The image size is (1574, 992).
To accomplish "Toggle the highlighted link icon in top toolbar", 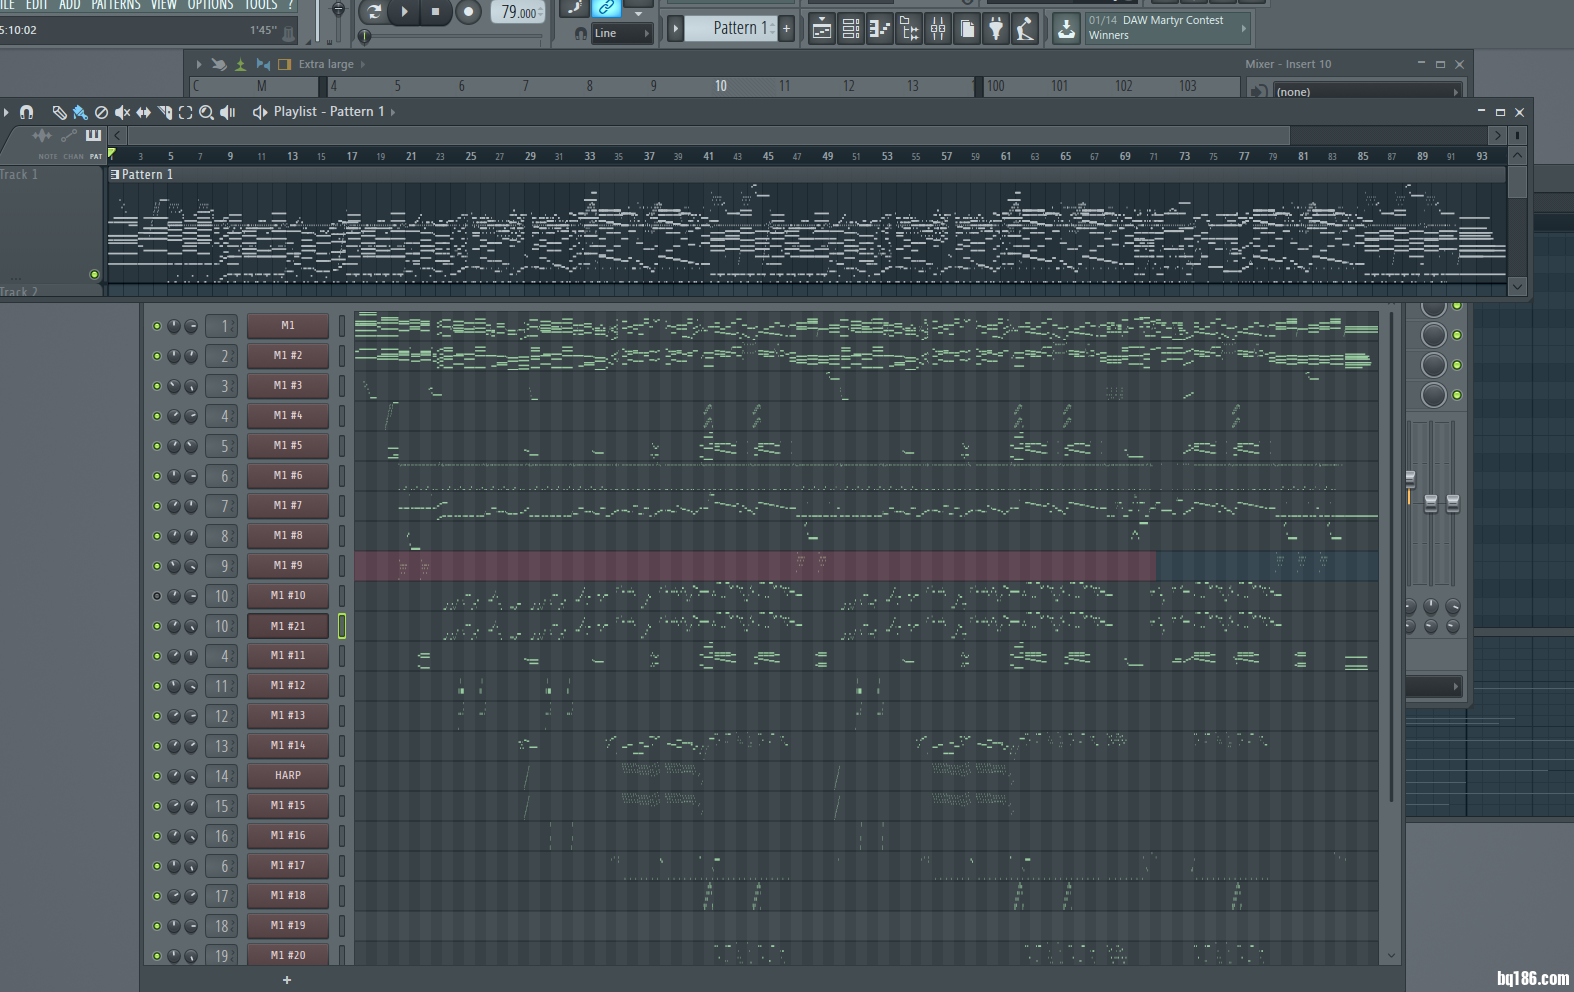I will 606,8.
